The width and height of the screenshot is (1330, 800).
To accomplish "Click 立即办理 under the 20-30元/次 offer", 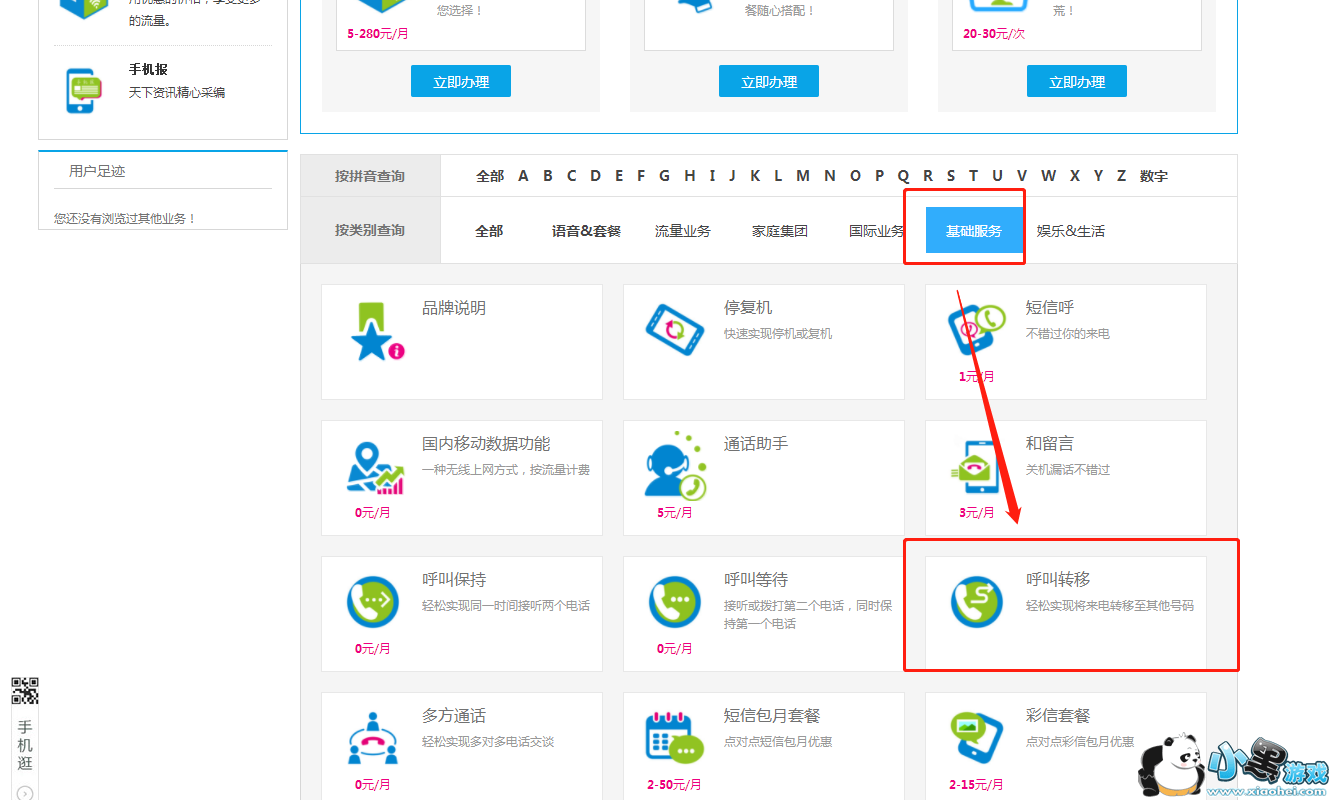I will click(x=1077, y=82).
